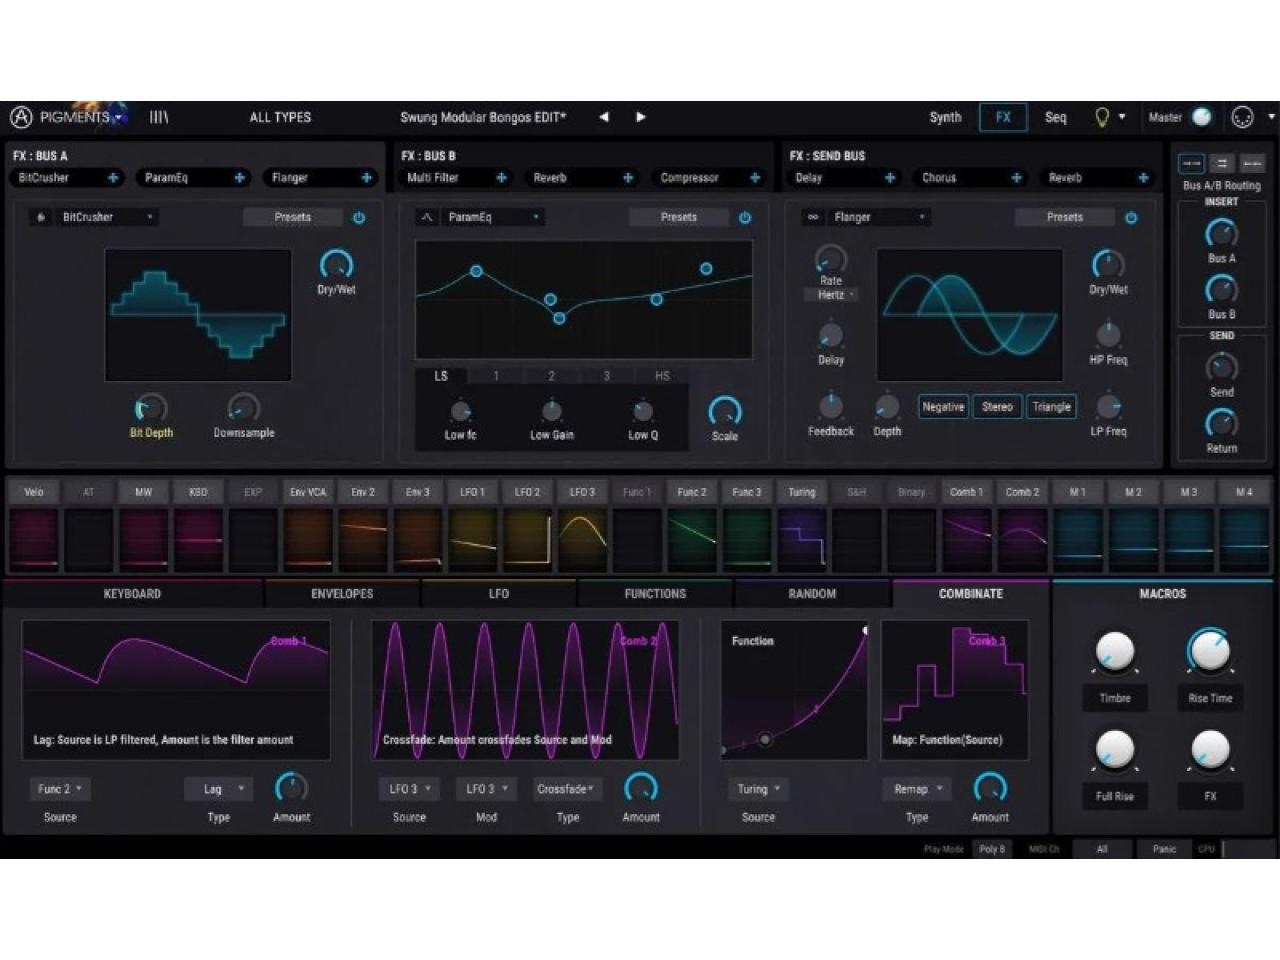
Task: Switch to the Seq tab
Action: pos(1056,117)
